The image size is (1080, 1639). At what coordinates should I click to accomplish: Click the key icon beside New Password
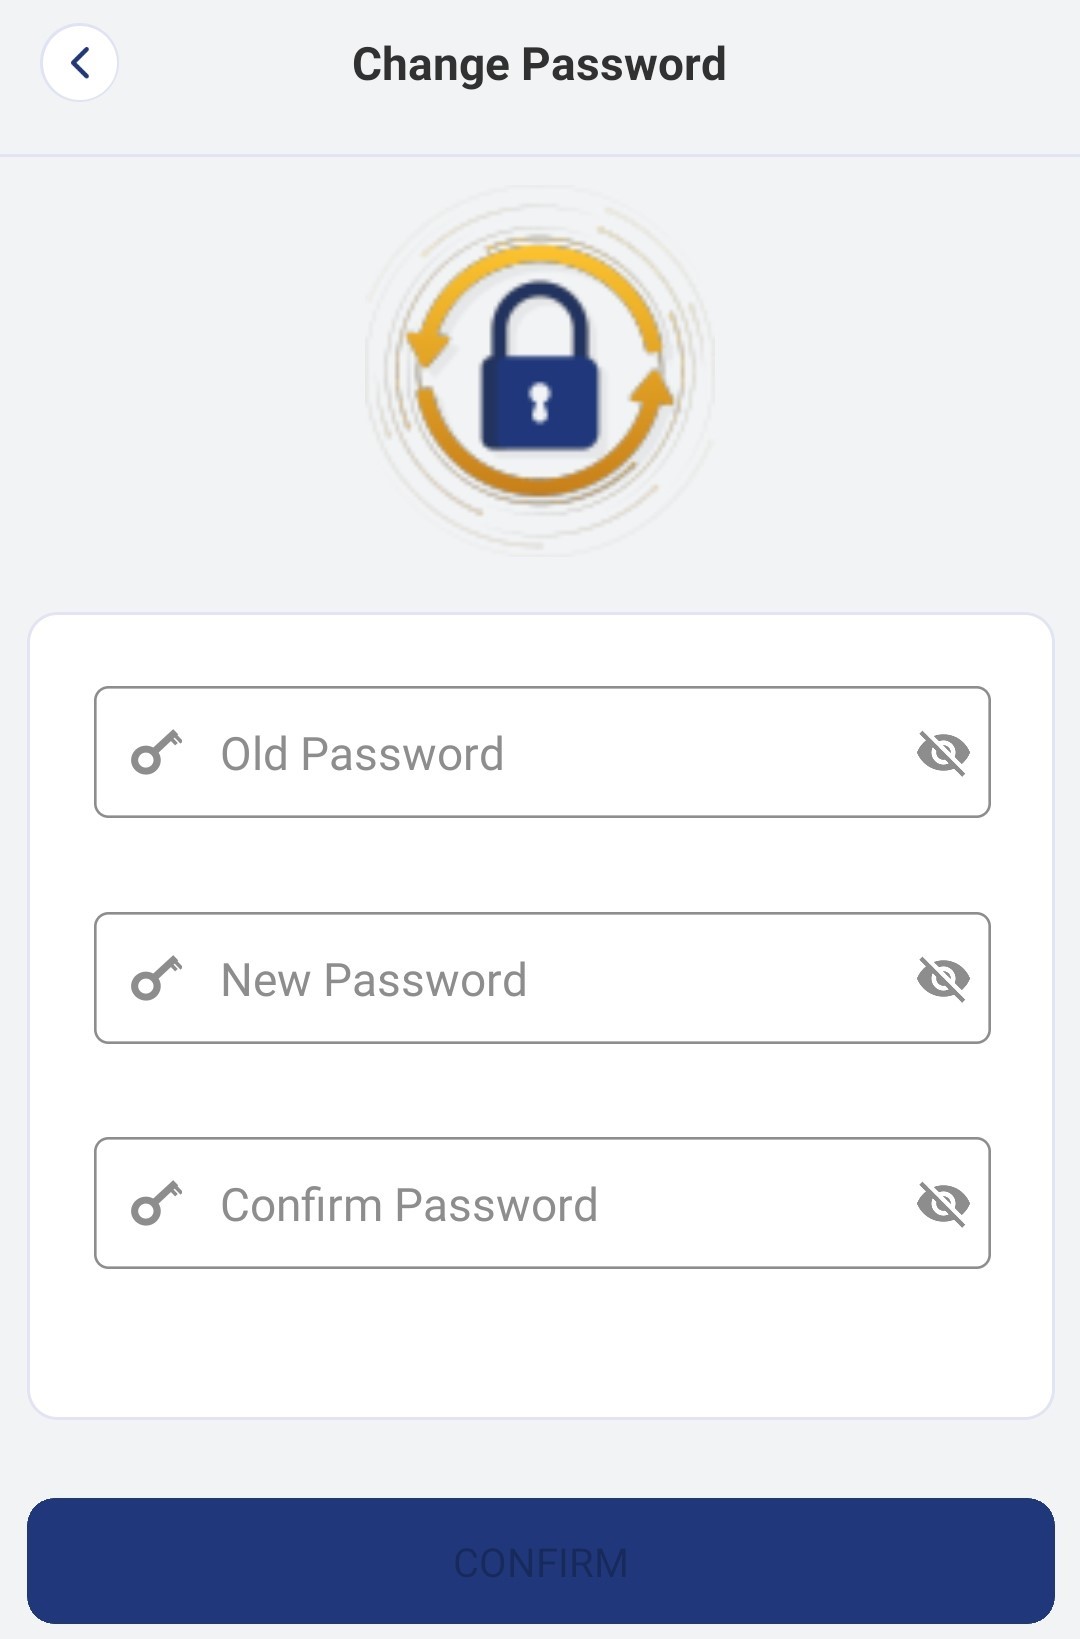156,979
